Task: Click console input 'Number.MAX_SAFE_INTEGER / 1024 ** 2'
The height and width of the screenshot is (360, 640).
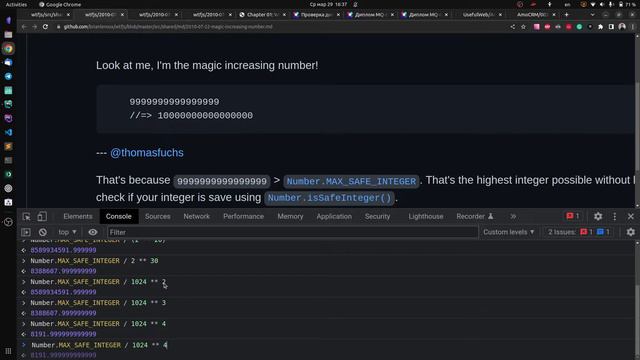Action: coord(98,282)
